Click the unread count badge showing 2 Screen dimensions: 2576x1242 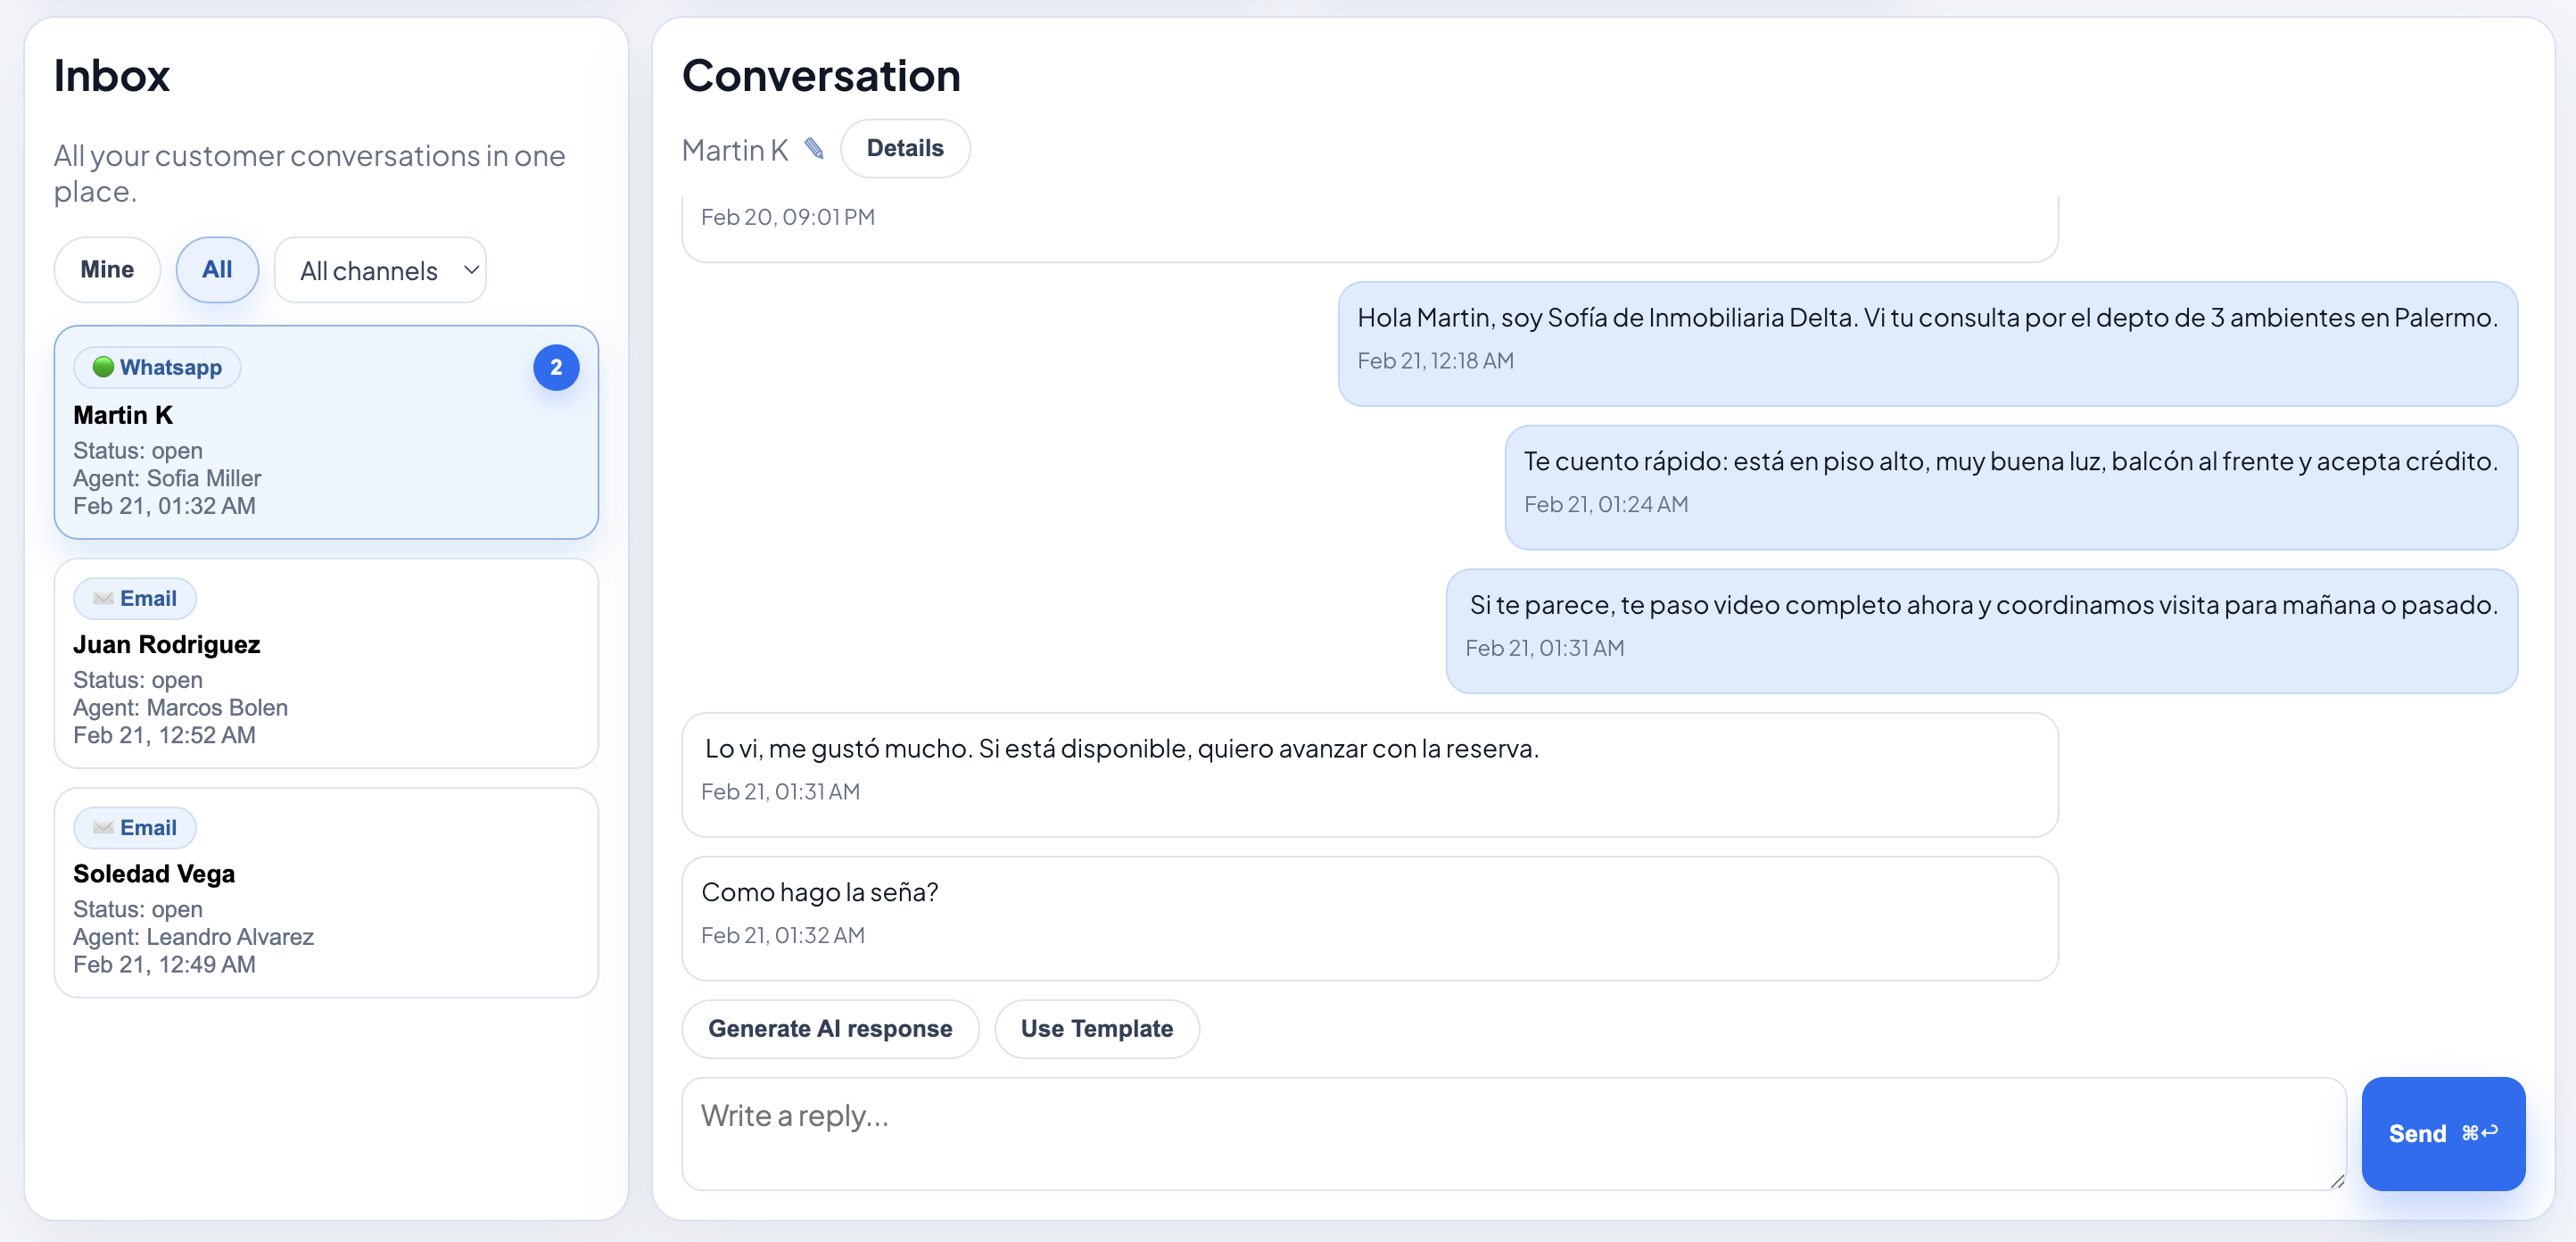[556, 367]
